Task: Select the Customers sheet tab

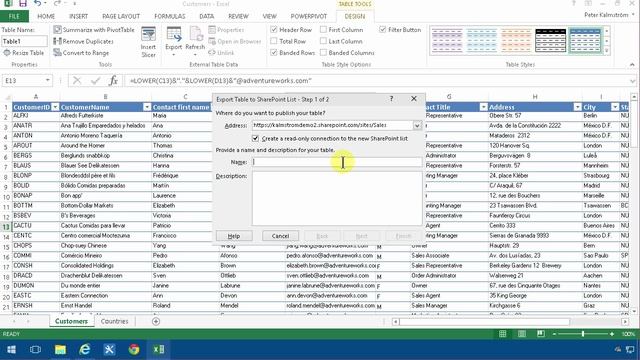Action: tap(71, 322)
